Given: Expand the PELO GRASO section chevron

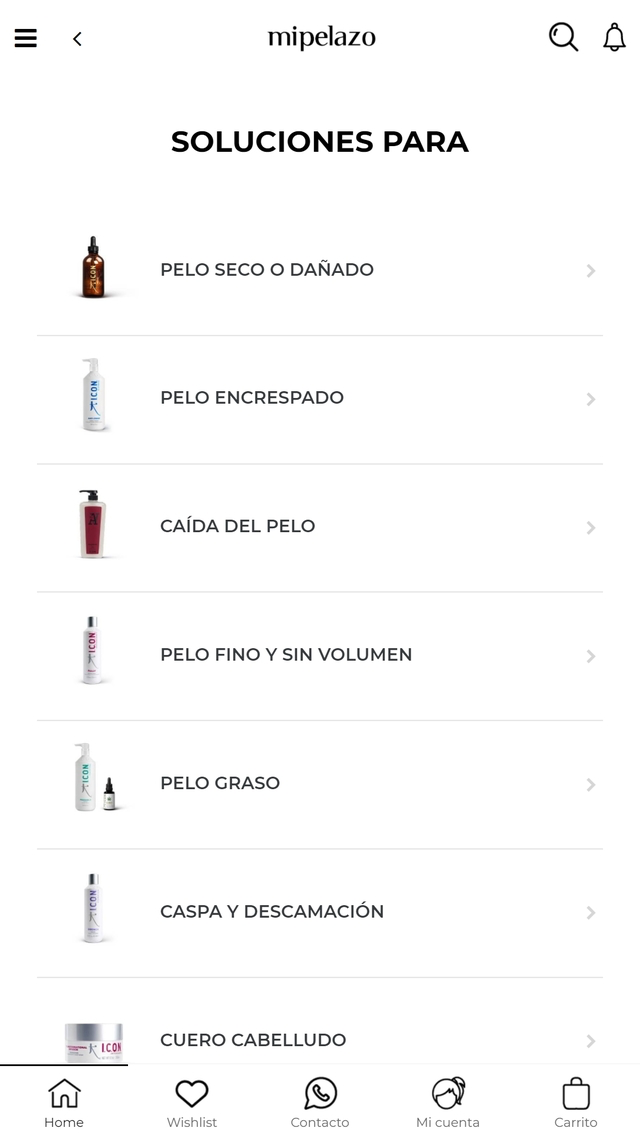Looking at the screenshot, I should coord(590,784).
